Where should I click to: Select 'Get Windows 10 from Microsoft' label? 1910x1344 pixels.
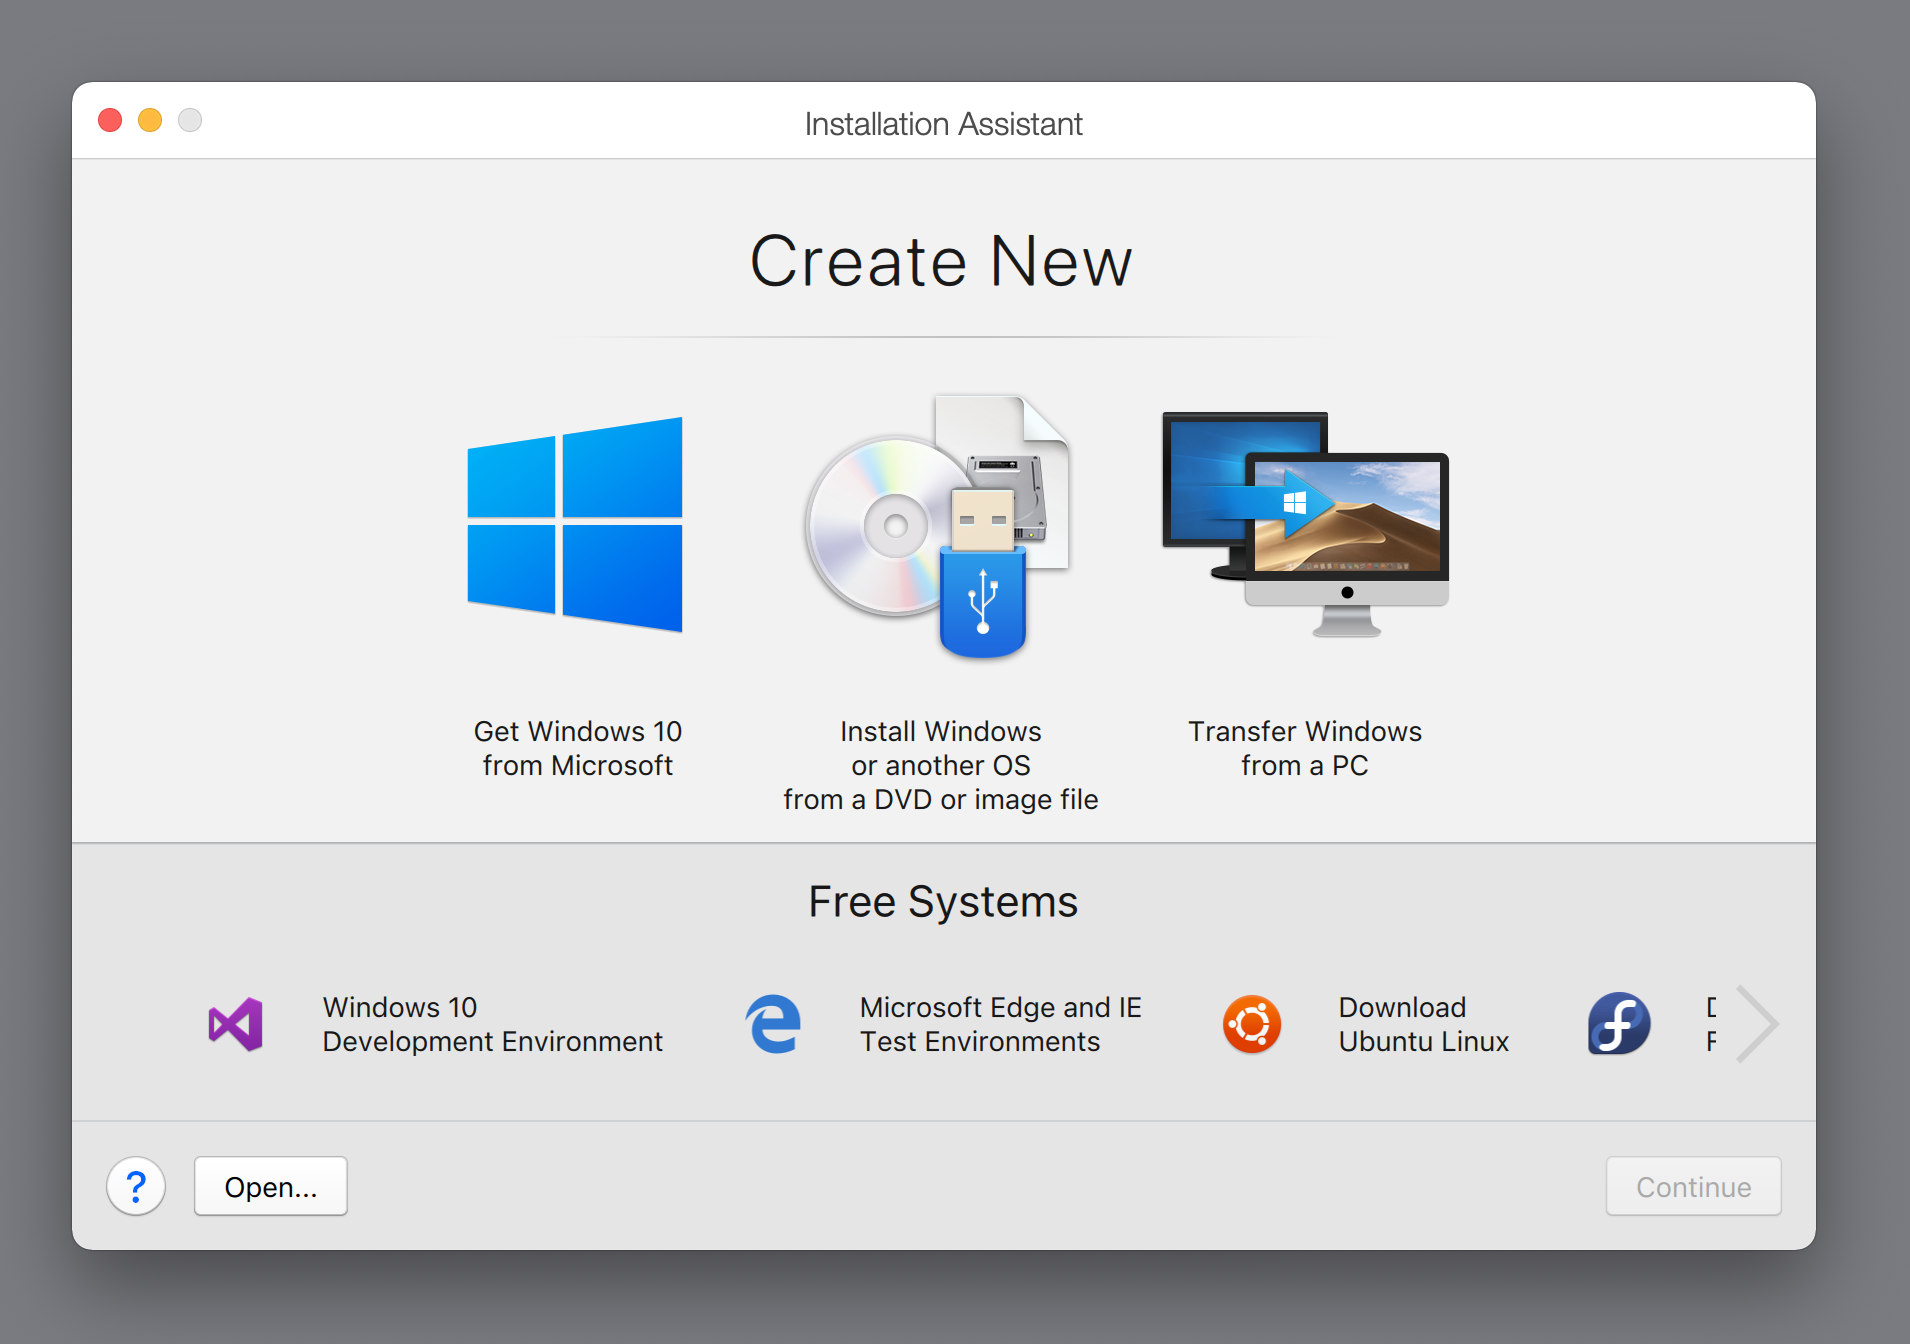578,748
